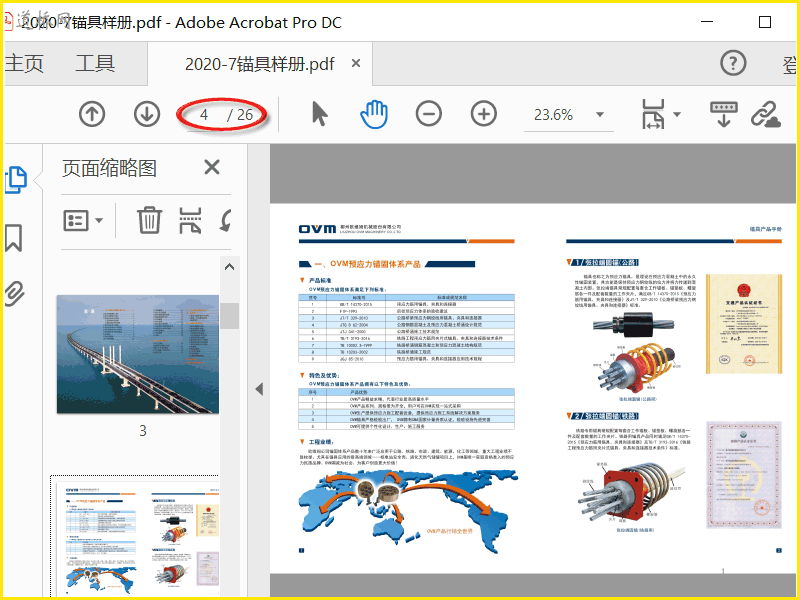Delete selected page with trash icon
This screenshot has height=600, width=800.
(149, 220)
